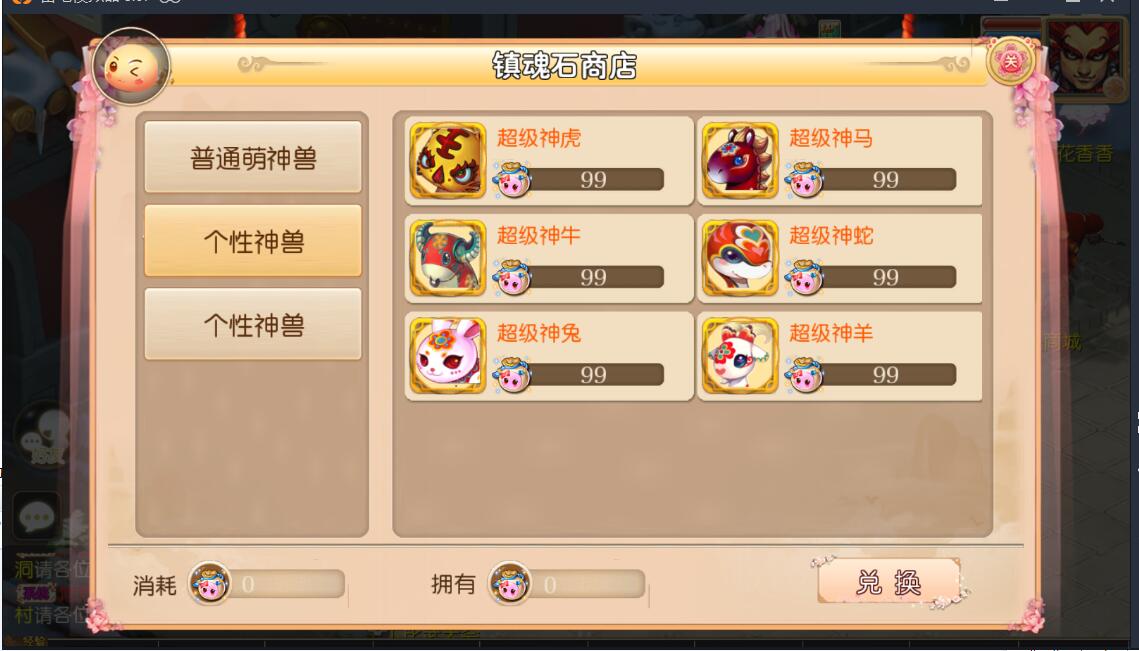The image size is (1139, 651).
Task: Select the highlighted 个性神兽 tab
Action: pos(253,240)
